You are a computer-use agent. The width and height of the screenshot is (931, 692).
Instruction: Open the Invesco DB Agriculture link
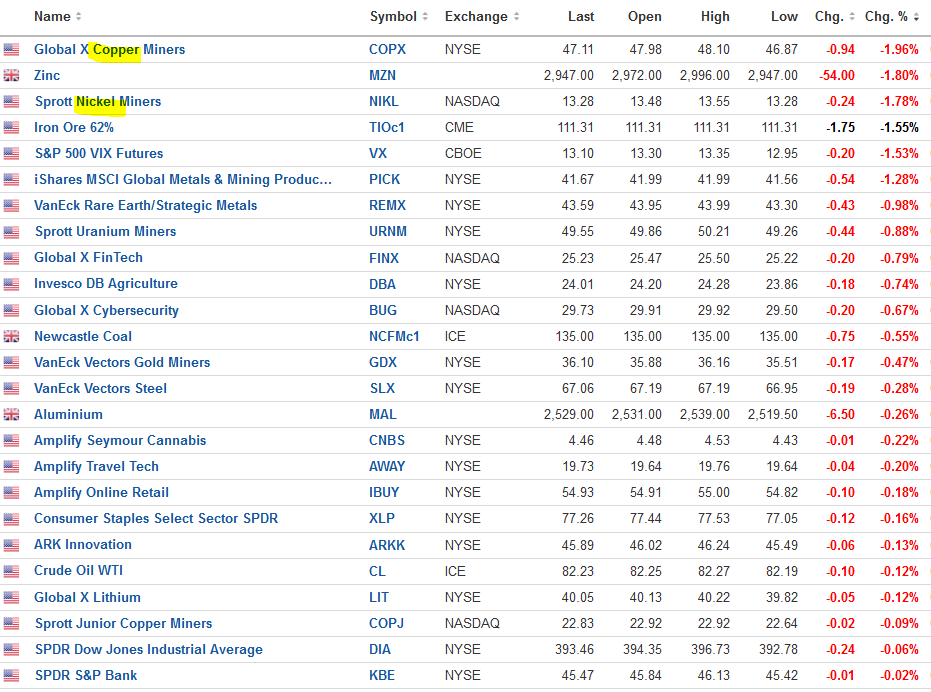point(106,283)
